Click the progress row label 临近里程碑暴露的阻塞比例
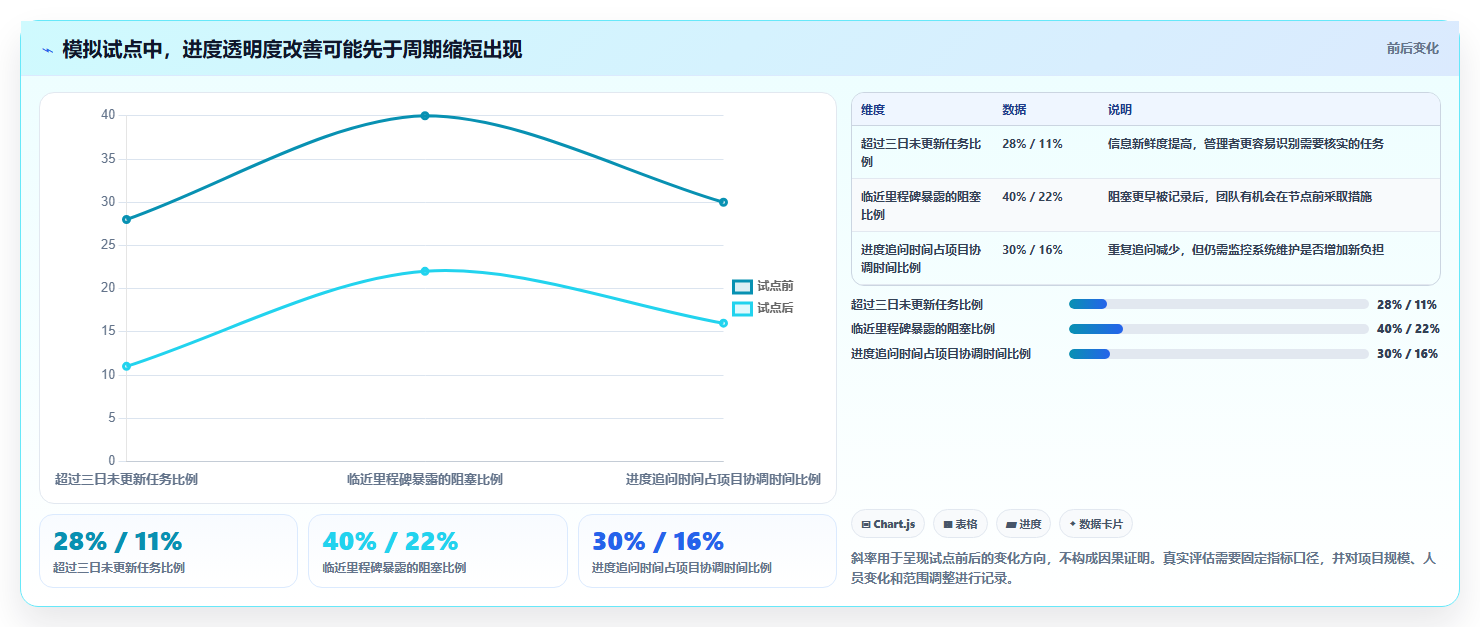This screenshot has height=627, width=1480. tap(923, 329)
